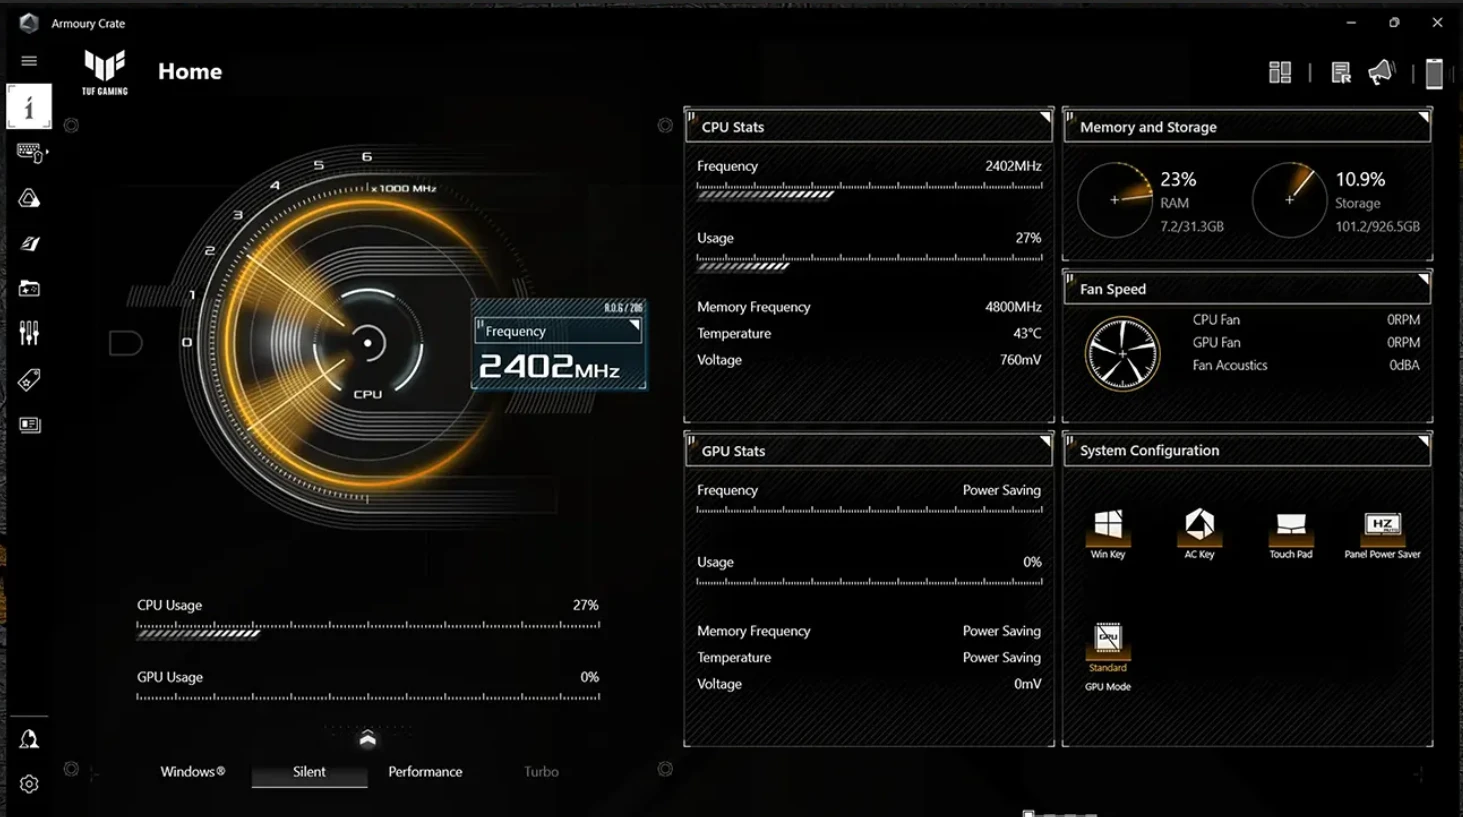Expand the Fan Speed panel corner arrow
The width and height of the screenshot is (1463, 817).
(1423, 280)
